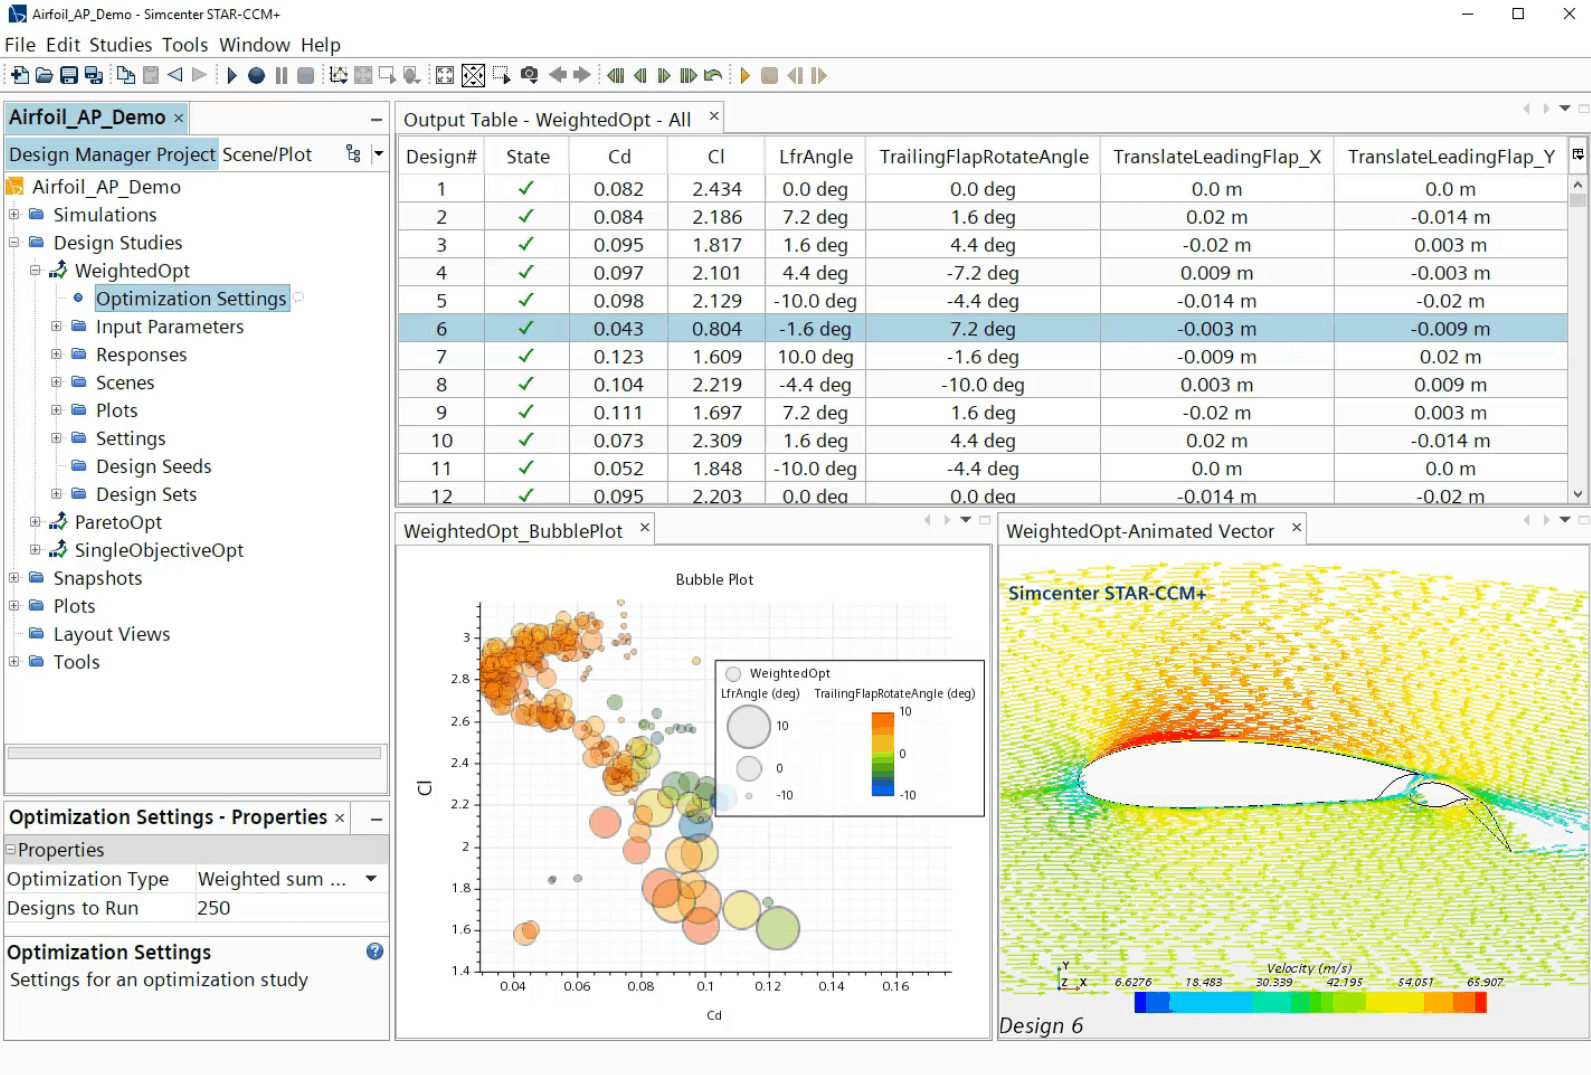Click the tree layout icon beside Scene/Plot
The image size is (1591, 1075).
pos(353,153)
